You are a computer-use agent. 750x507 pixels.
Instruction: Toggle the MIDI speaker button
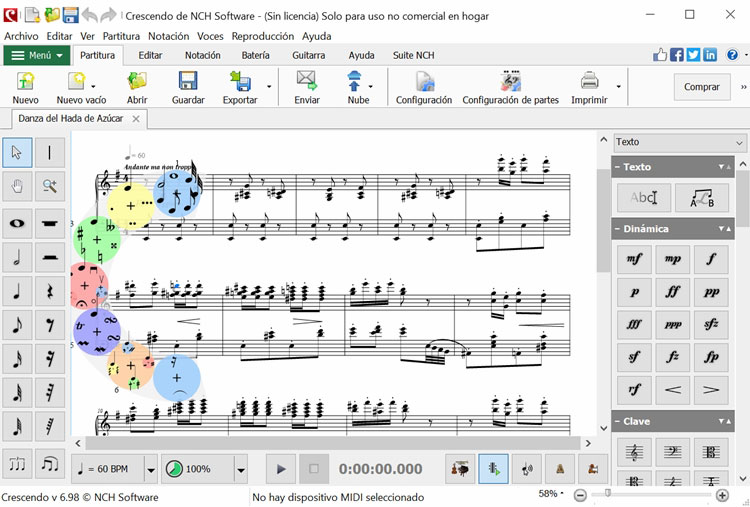pos(527,469)
